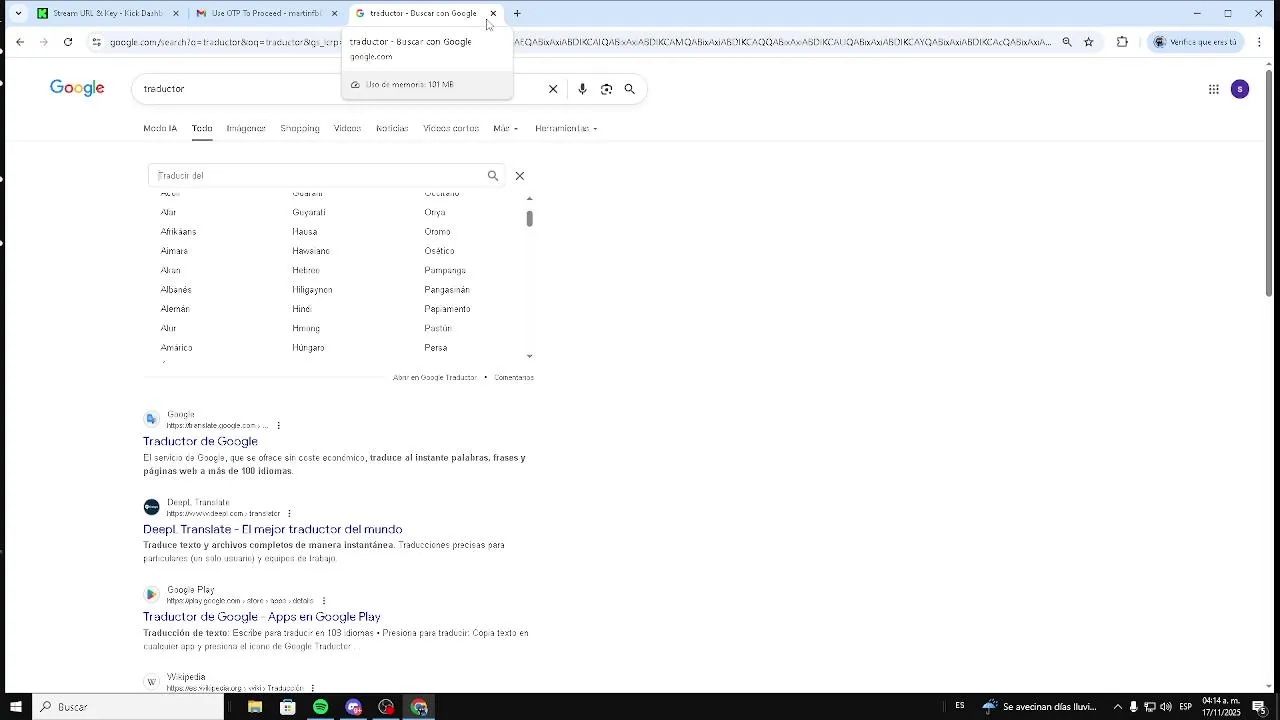Image resolution: width=1280 pixels, height=720 pixels.
Task: Select the Noticias search tab
Action: tap(392, 128)
